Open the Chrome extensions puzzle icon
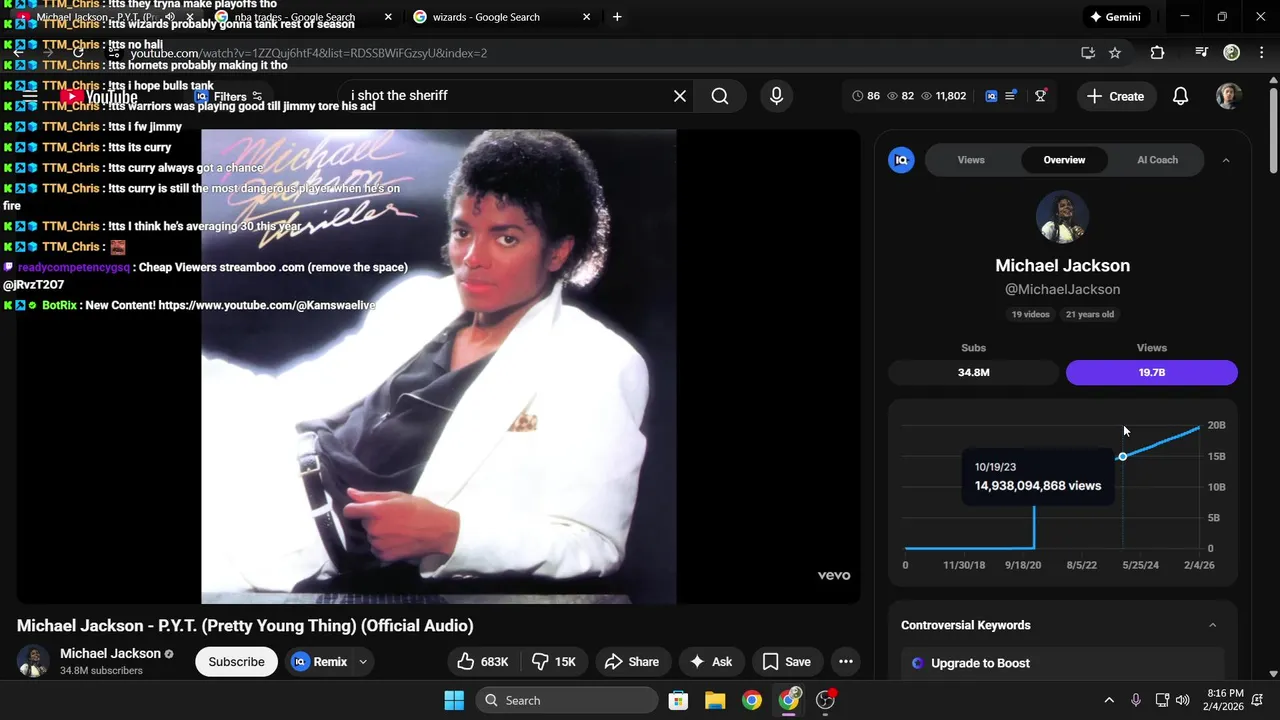The image size is (1280, 720). pyautogui.click(x=1157, y=53)
